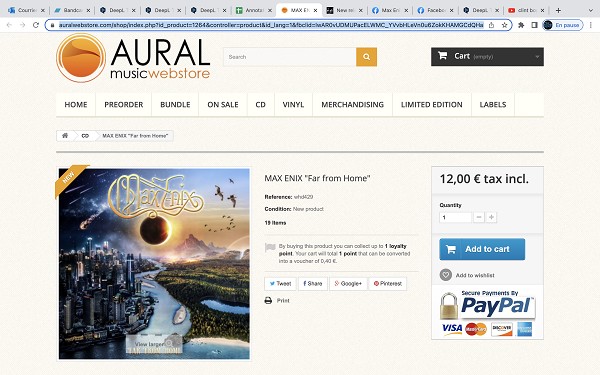Open the home breadcrumb icon
The height and width of the screenshot is (375, 600).
click(65, 135)
